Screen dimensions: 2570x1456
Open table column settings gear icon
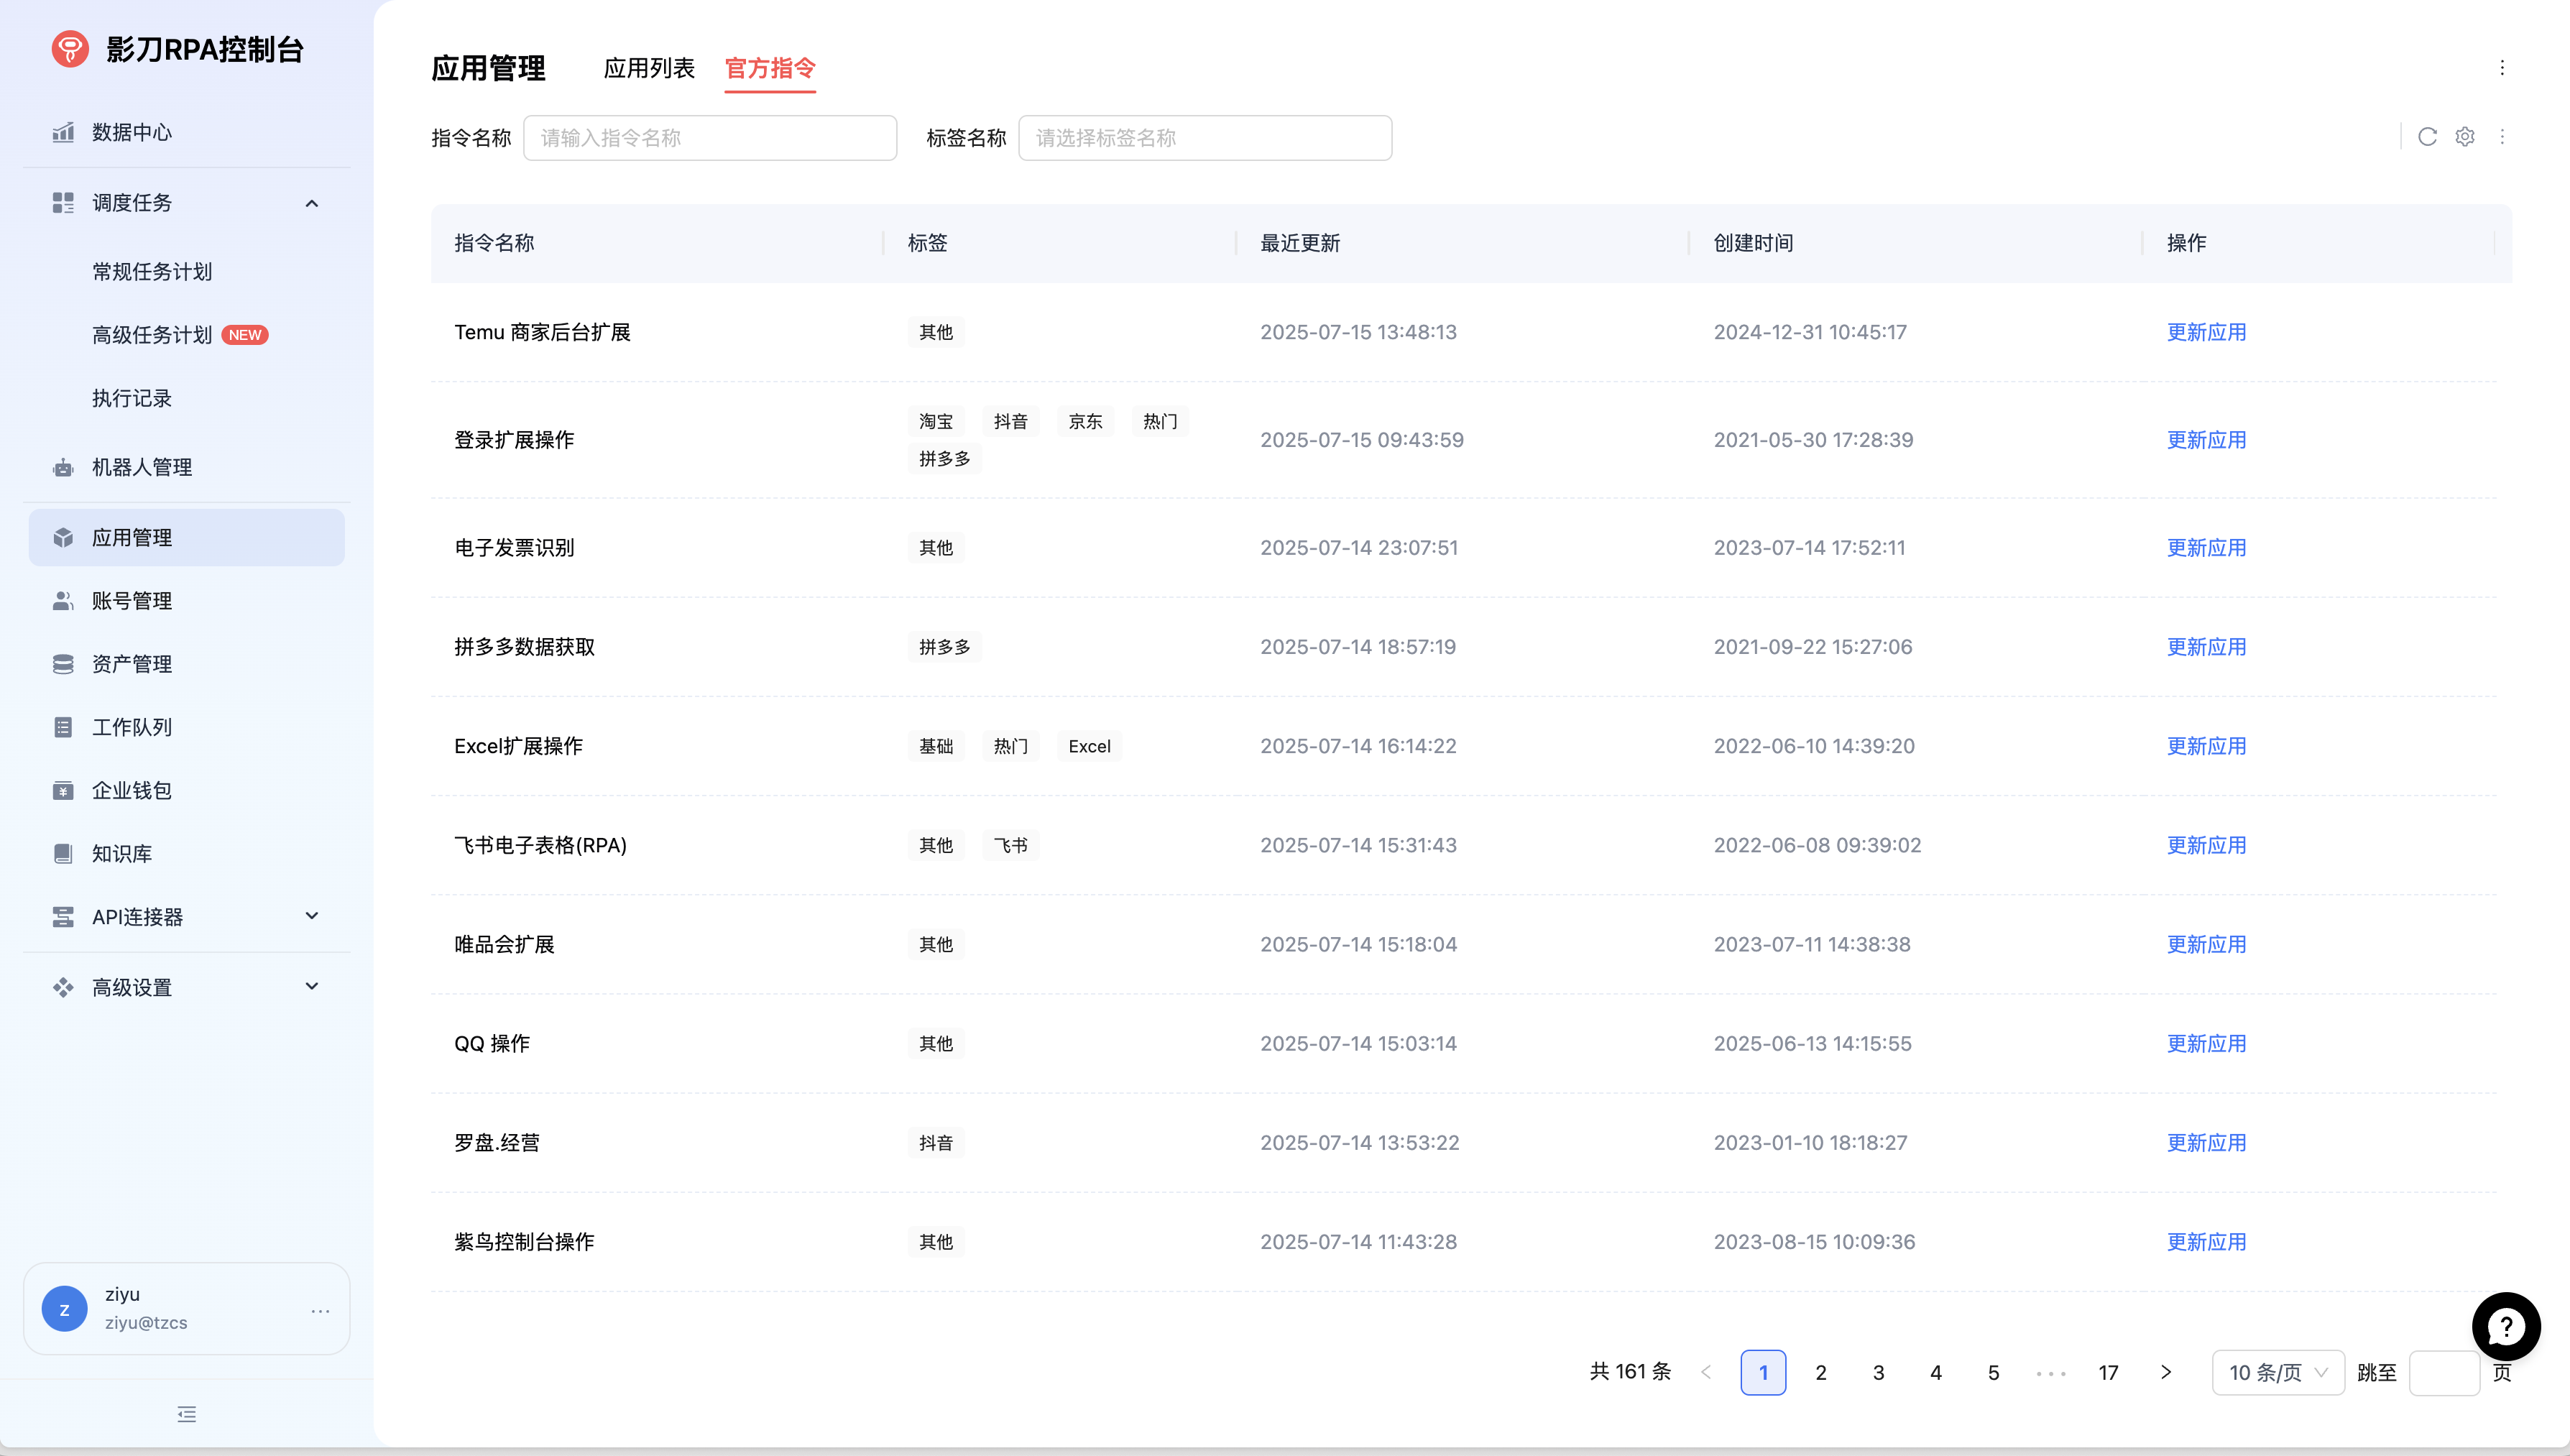coord(2464,137)
